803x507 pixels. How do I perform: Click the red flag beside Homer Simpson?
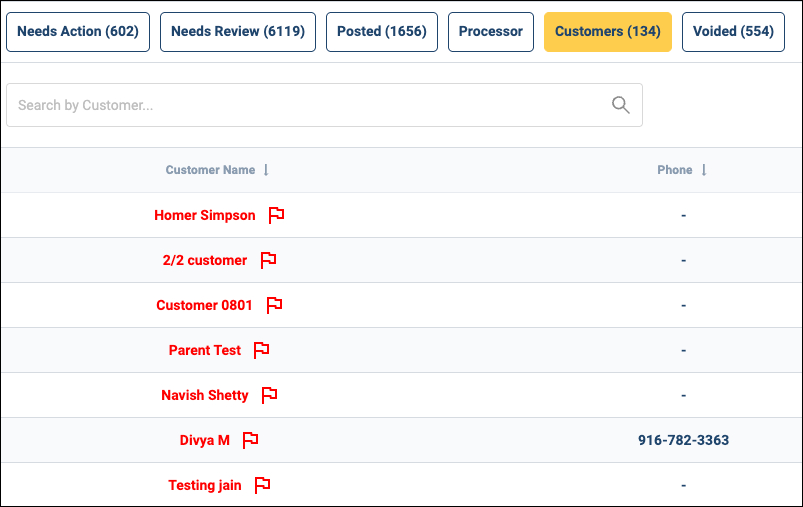(277, 215)
